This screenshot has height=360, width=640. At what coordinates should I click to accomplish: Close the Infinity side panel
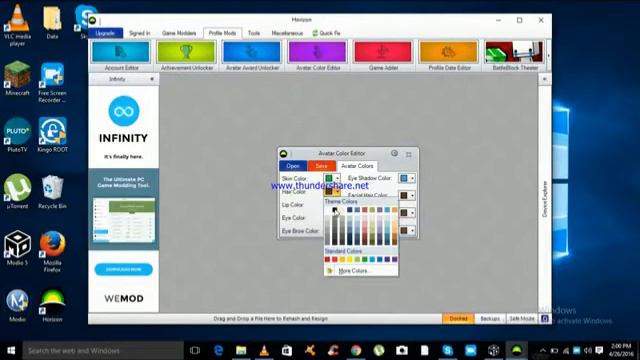[152, 79]
